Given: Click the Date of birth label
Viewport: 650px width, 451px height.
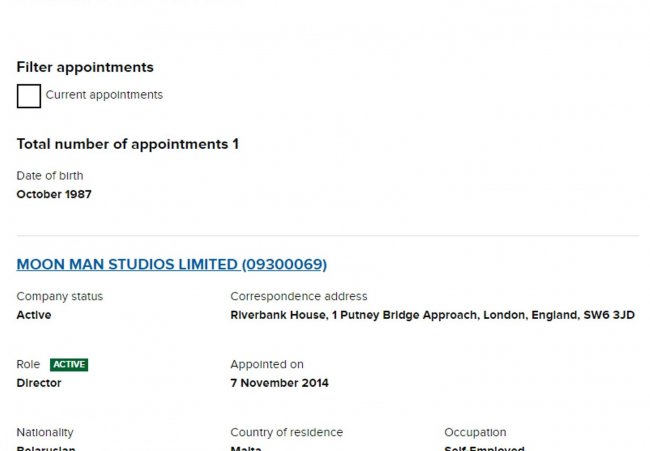Looking at the screenshot, I should pyautogui.click(x=50, y=176).
